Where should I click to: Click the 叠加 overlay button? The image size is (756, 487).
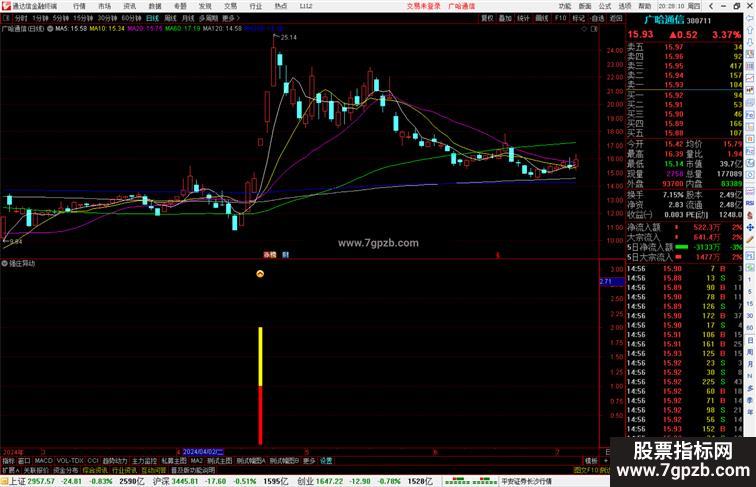click(505, 18)
